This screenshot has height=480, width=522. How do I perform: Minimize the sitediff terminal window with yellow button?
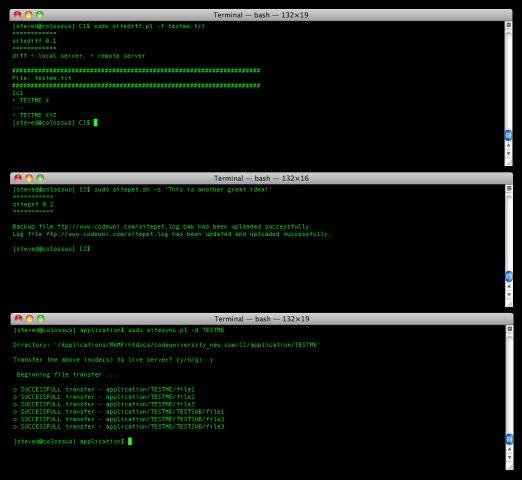point(29,15)
